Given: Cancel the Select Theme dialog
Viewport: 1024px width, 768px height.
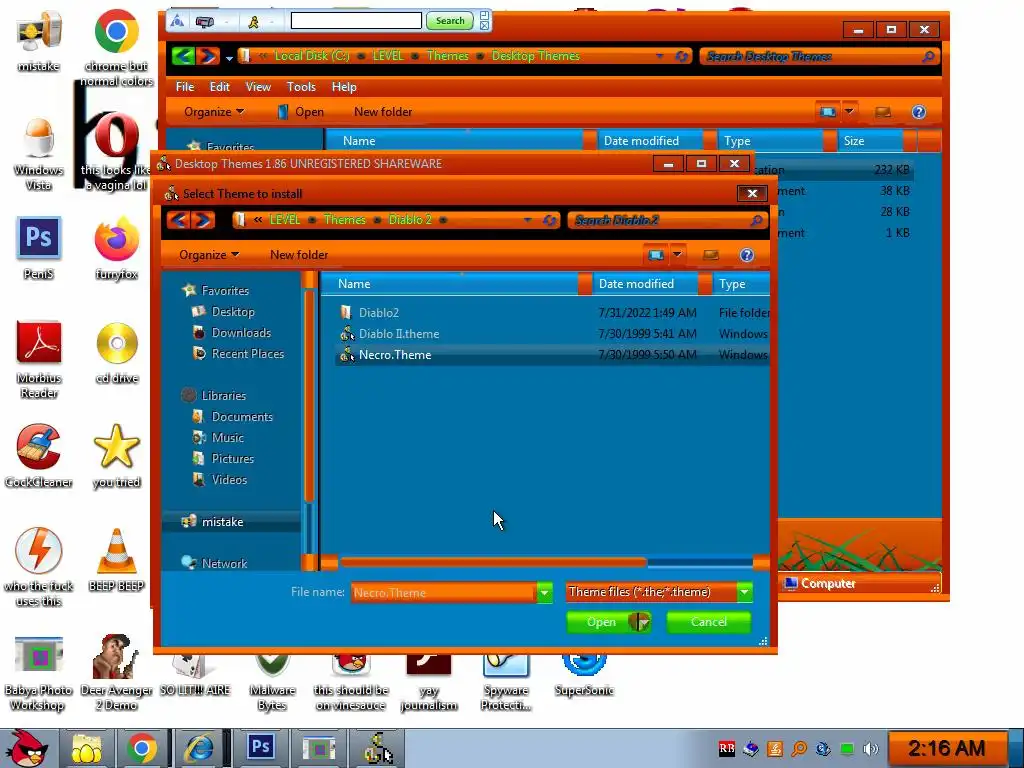Looking at the screenshot, I should 709,622.
